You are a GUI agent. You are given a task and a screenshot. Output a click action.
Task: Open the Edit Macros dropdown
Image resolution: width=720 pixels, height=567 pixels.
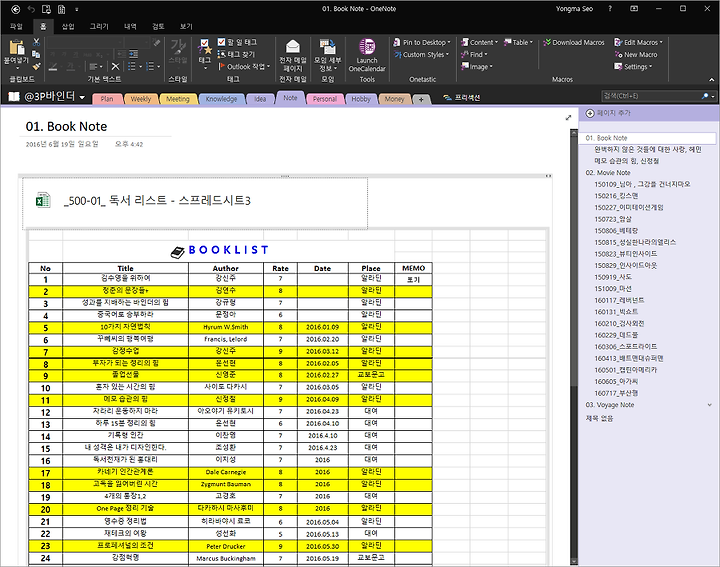[x=639, y=42]
